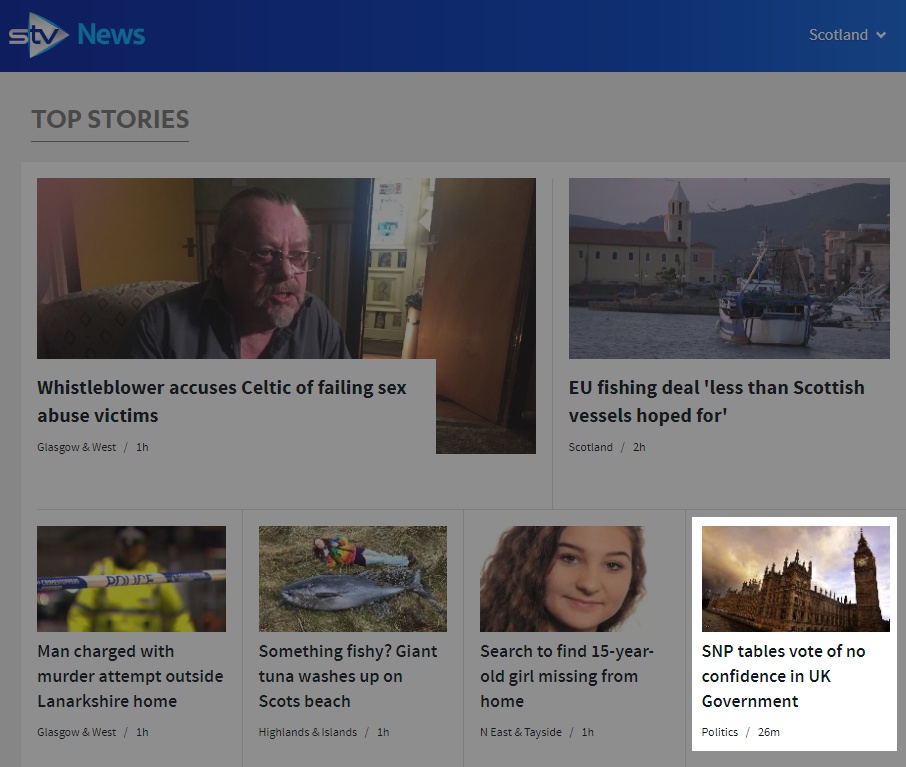
Task: Select the N East & Tayside category tag
Action: tap(521, 732)
